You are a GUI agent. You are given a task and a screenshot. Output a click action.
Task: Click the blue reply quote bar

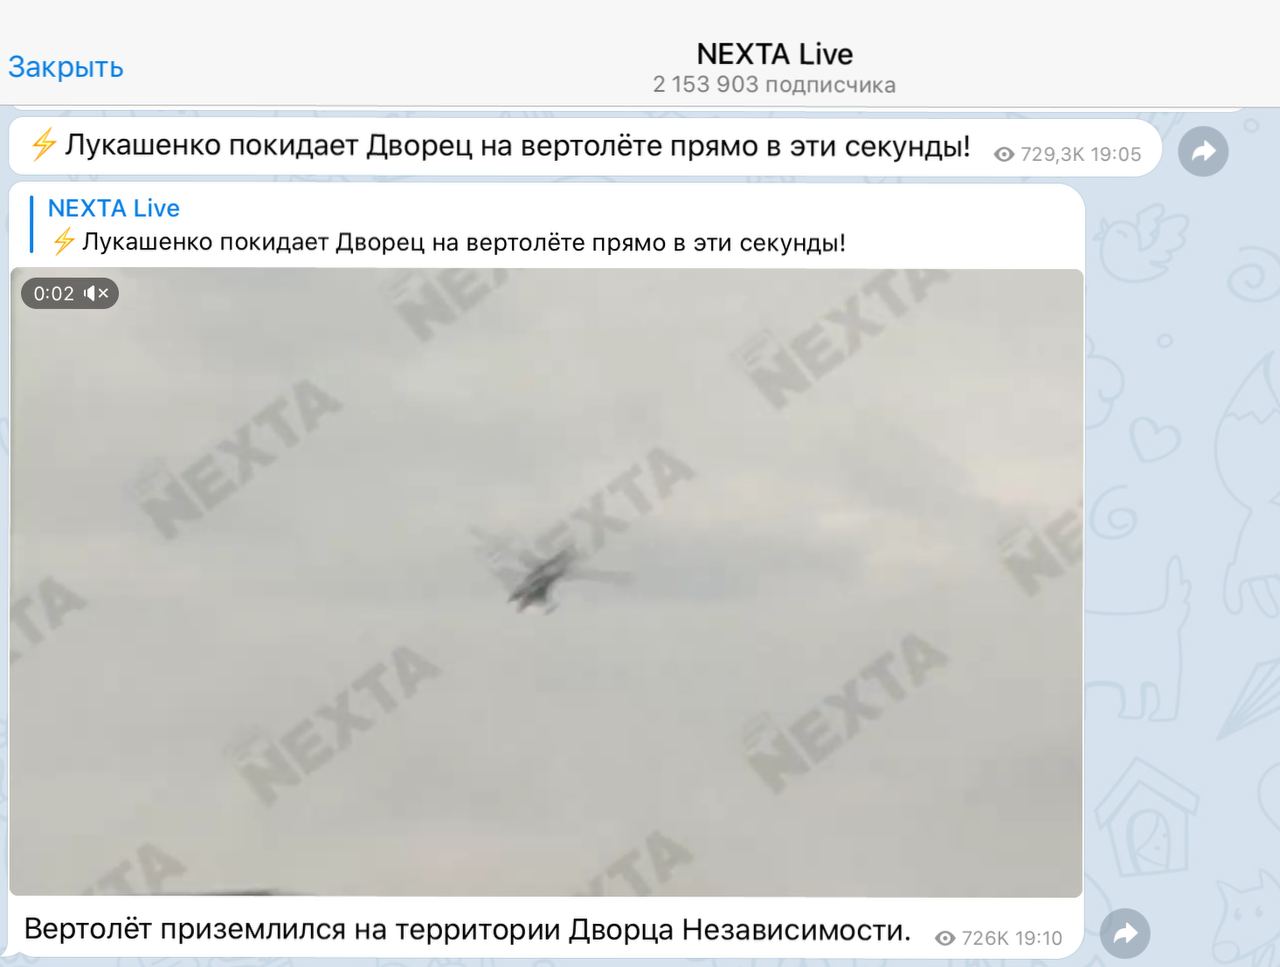33,224
